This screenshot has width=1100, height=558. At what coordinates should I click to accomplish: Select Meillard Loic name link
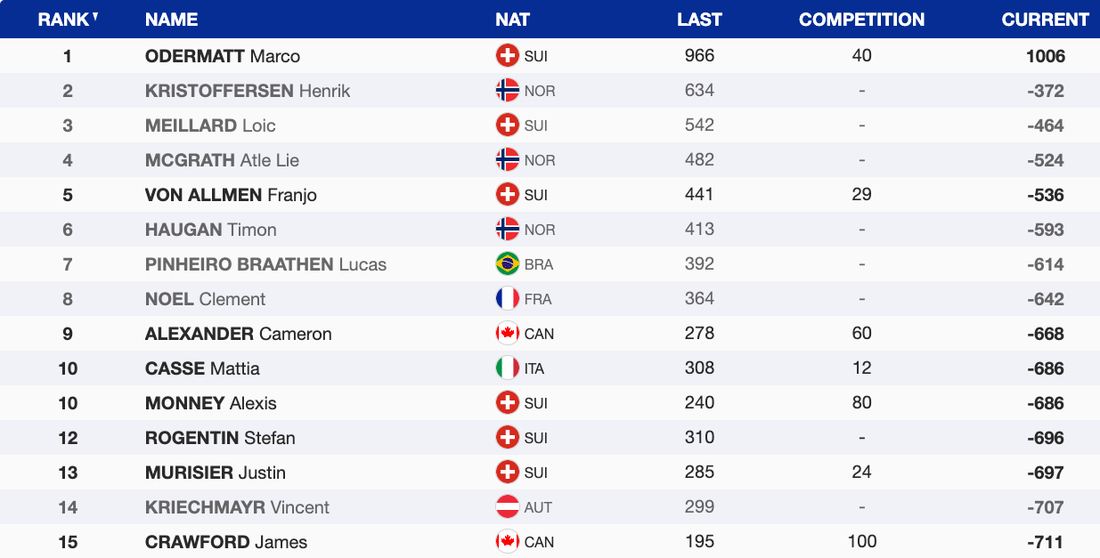[x=210, y=125]
